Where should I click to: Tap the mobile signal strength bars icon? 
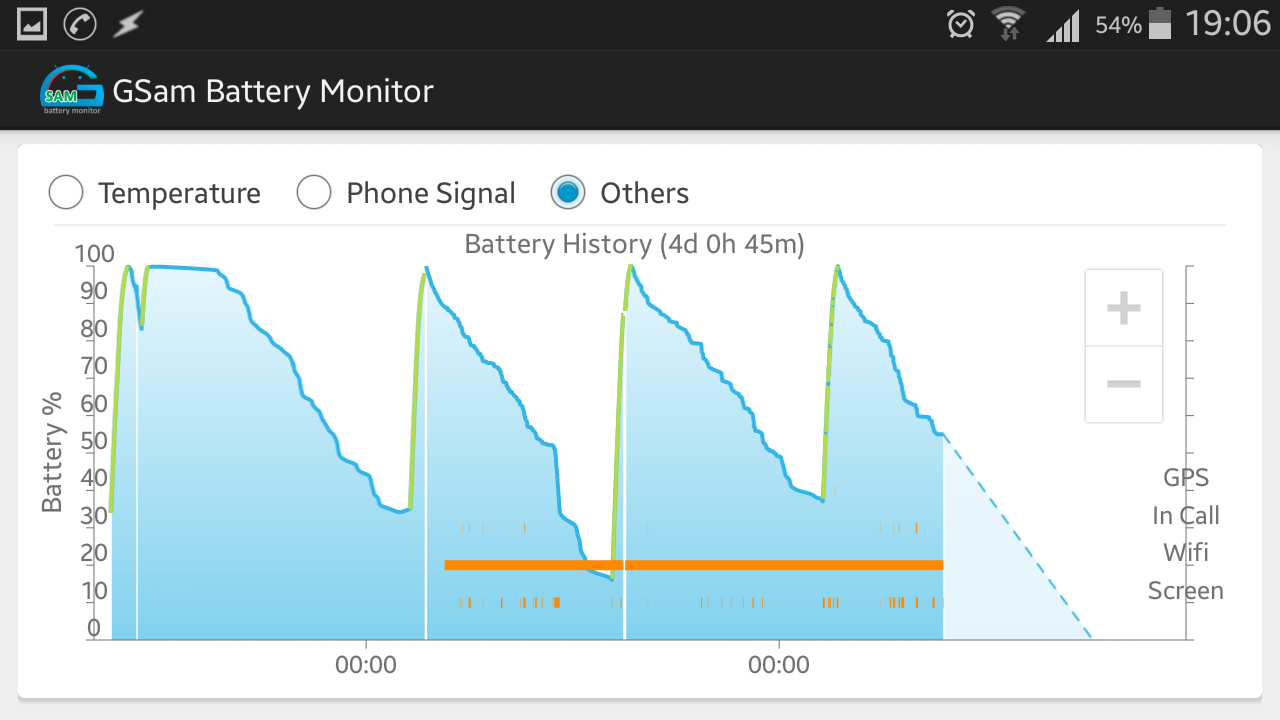[x=1063, y=26]
